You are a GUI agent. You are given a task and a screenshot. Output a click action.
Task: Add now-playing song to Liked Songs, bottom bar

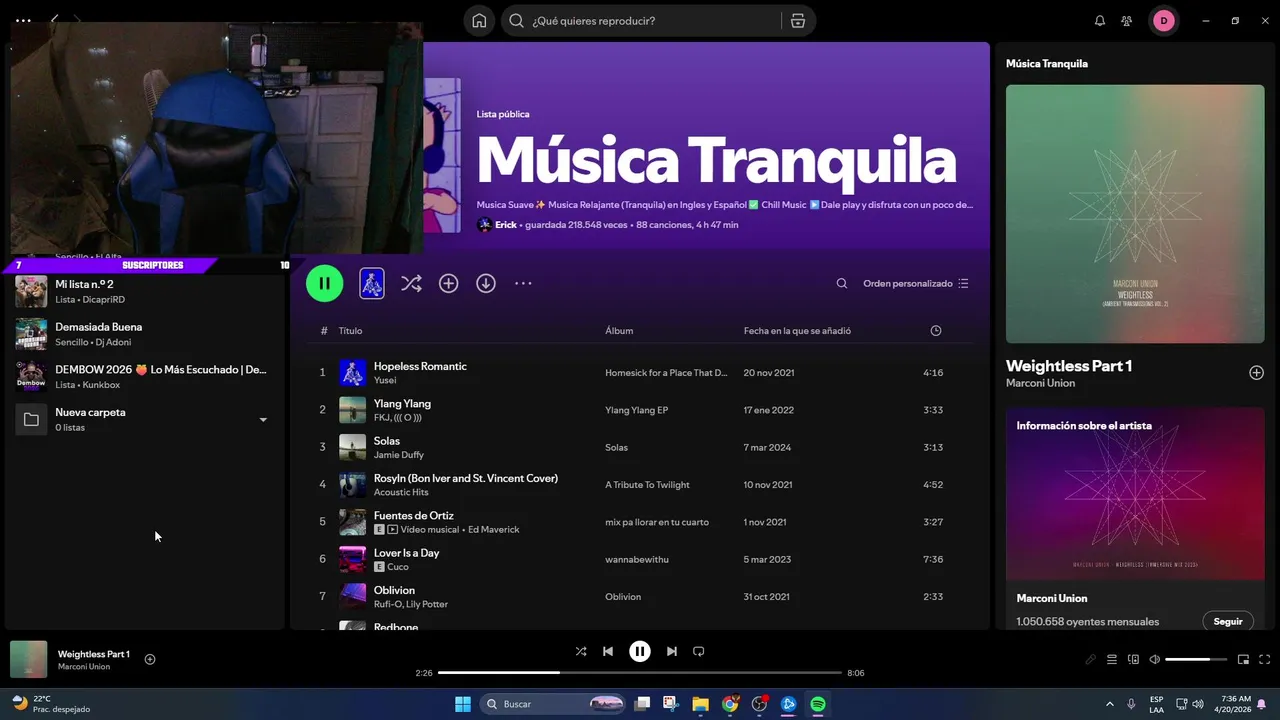pos(150,659)
